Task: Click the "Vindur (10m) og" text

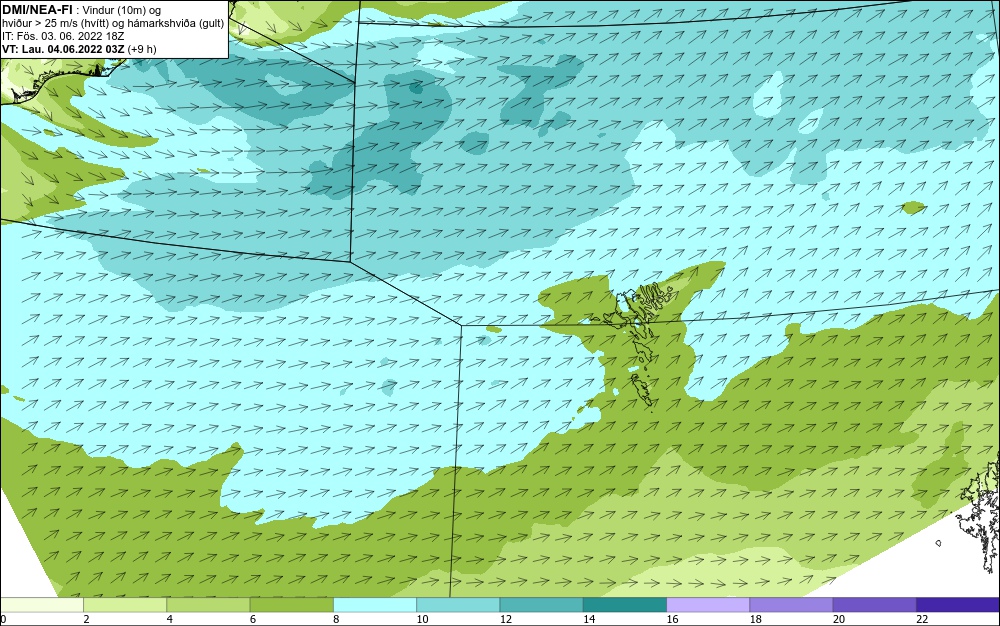Action: click(x=122, y=10)
